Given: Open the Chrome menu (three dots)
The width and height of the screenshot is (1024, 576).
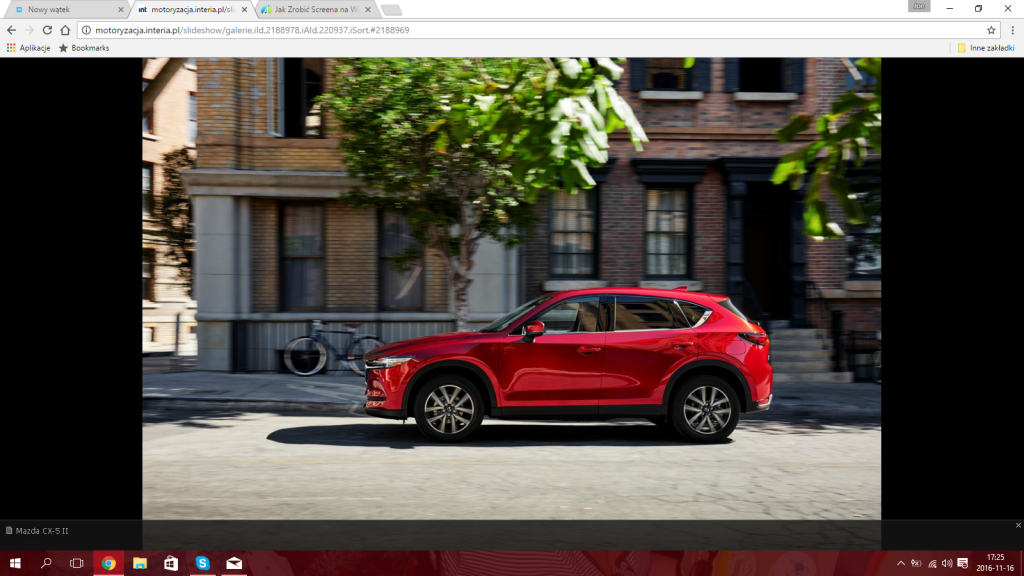Looking at the screenshot, I should coord(1011,30).
